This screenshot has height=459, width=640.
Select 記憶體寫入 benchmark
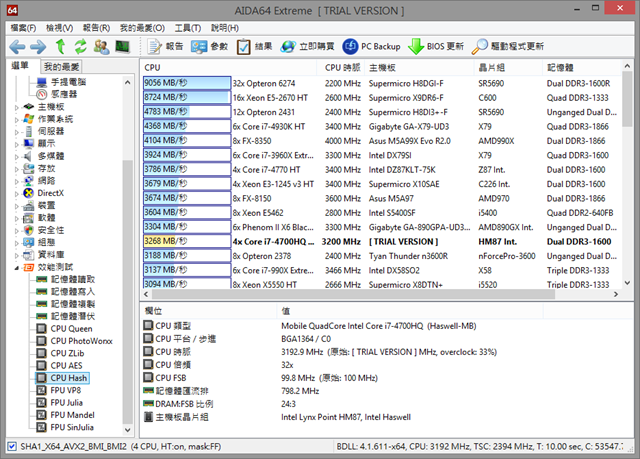pos(73,292)
